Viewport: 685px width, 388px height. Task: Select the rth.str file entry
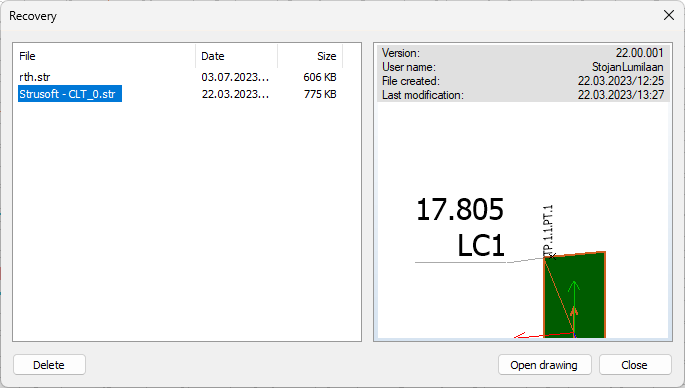[x=35, y=77]
